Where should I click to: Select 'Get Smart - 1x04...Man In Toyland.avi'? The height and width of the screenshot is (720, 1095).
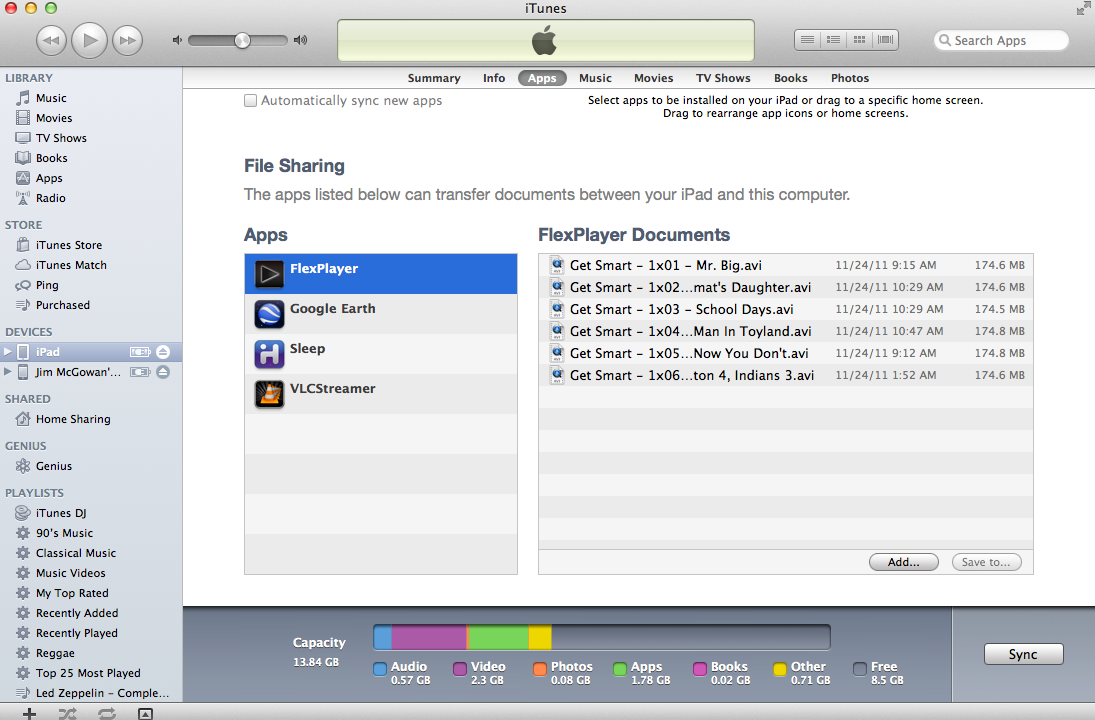coord(786,331)
